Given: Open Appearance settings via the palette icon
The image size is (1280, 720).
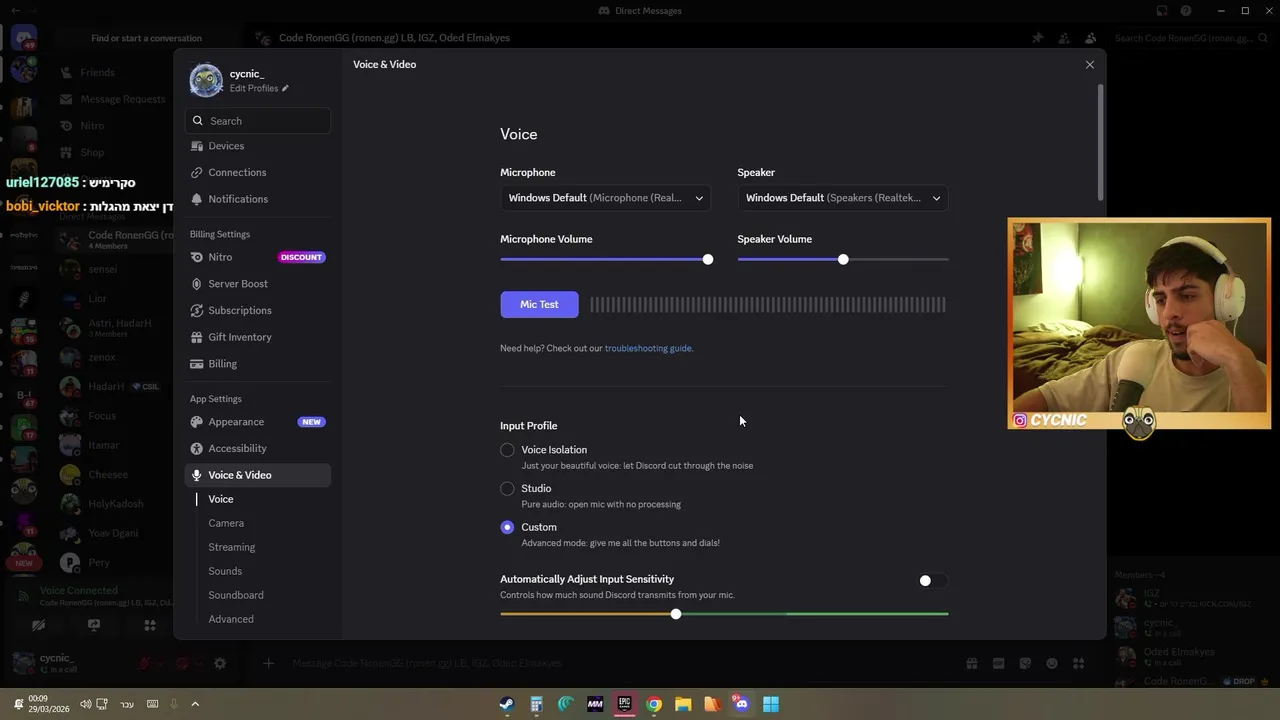Looking at the screenshot, I should click(197, 422).
